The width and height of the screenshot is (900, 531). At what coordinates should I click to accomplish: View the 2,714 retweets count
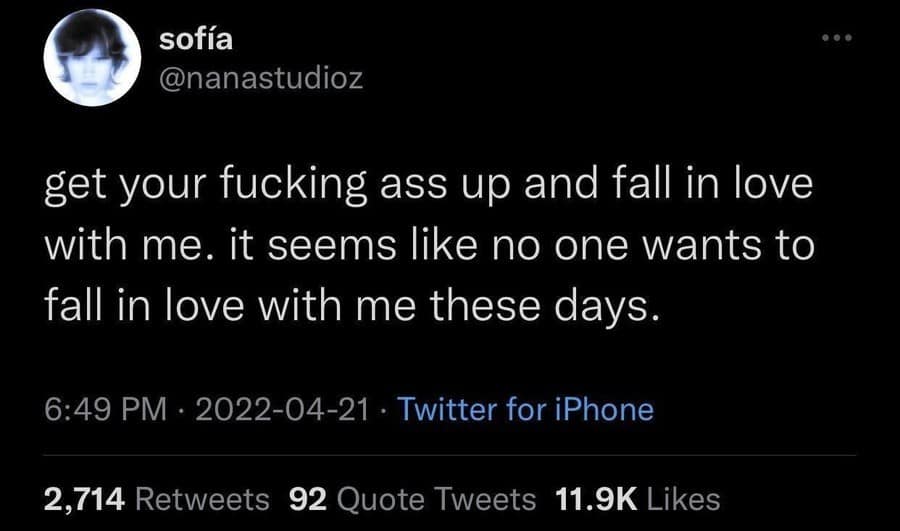pos(84,497)
